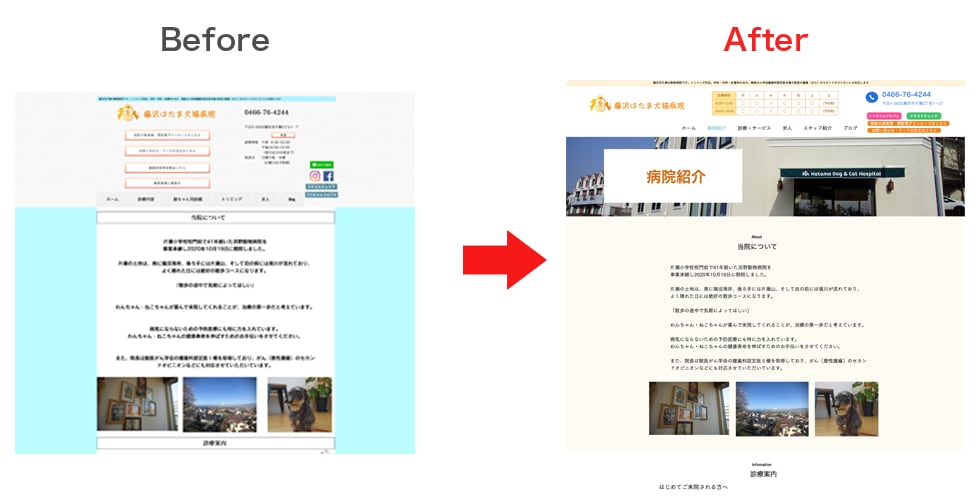Click the small map button under Before address
Screen dimensions: 980x500
click(x=283, y=135)
